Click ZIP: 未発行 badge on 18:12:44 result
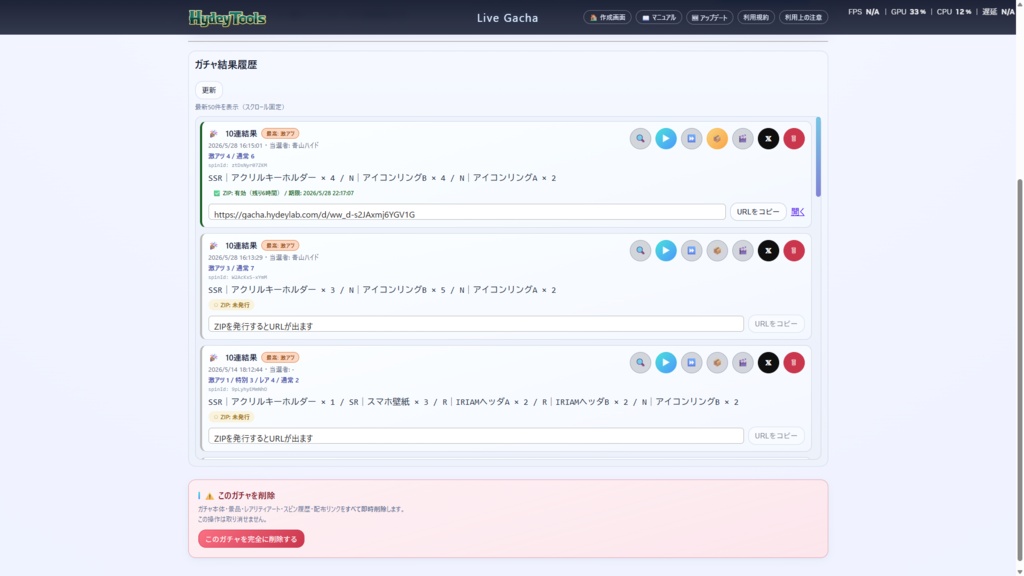This screenshot has width=1024, height=576. 232,417
